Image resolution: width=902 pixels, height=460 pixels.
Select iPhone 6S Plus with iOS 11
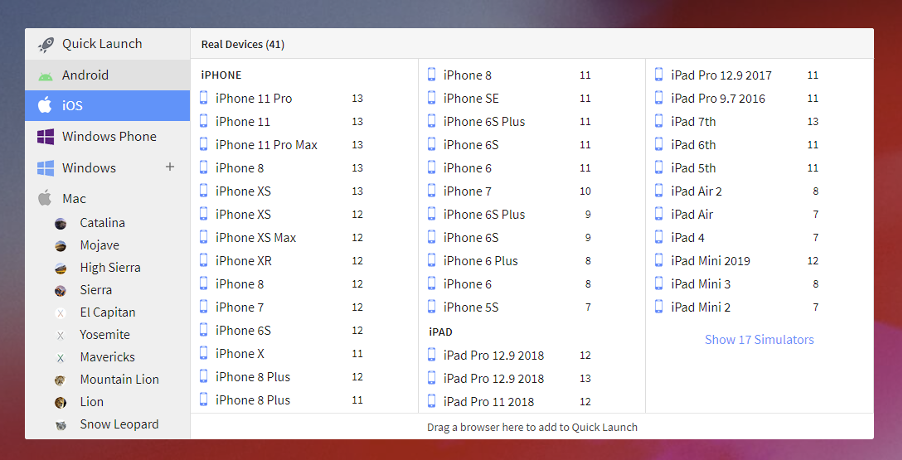coord(510,122)
